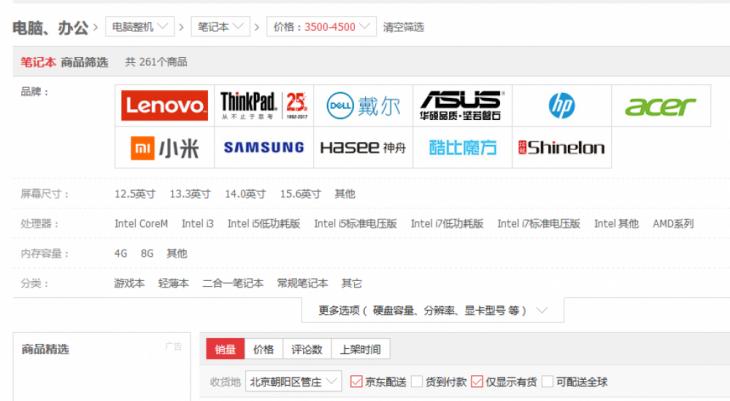730x401 pixels.
Task: Select the 小米 Xiaomi brand logo
Action: coord(164,148)
